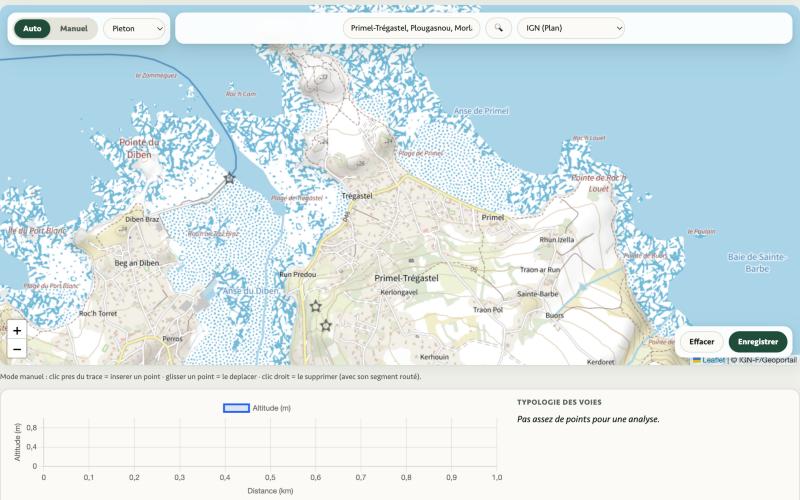Click the Beg an Diben map label

(x=137, y=263)
